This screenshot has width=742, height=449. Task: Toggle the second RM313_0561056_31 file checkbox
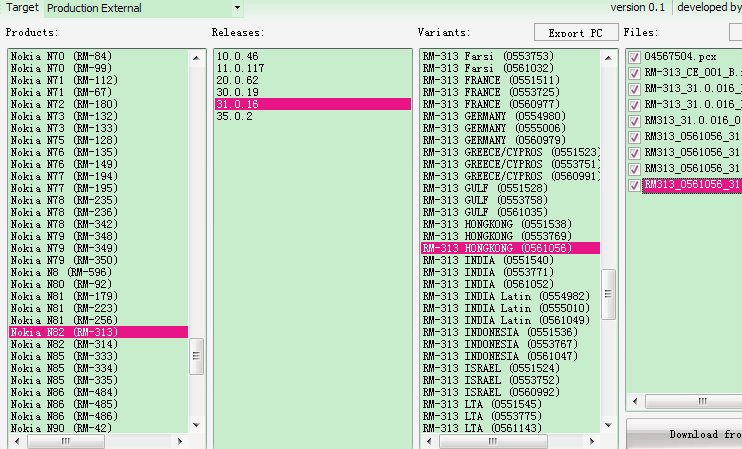(634, 153)
